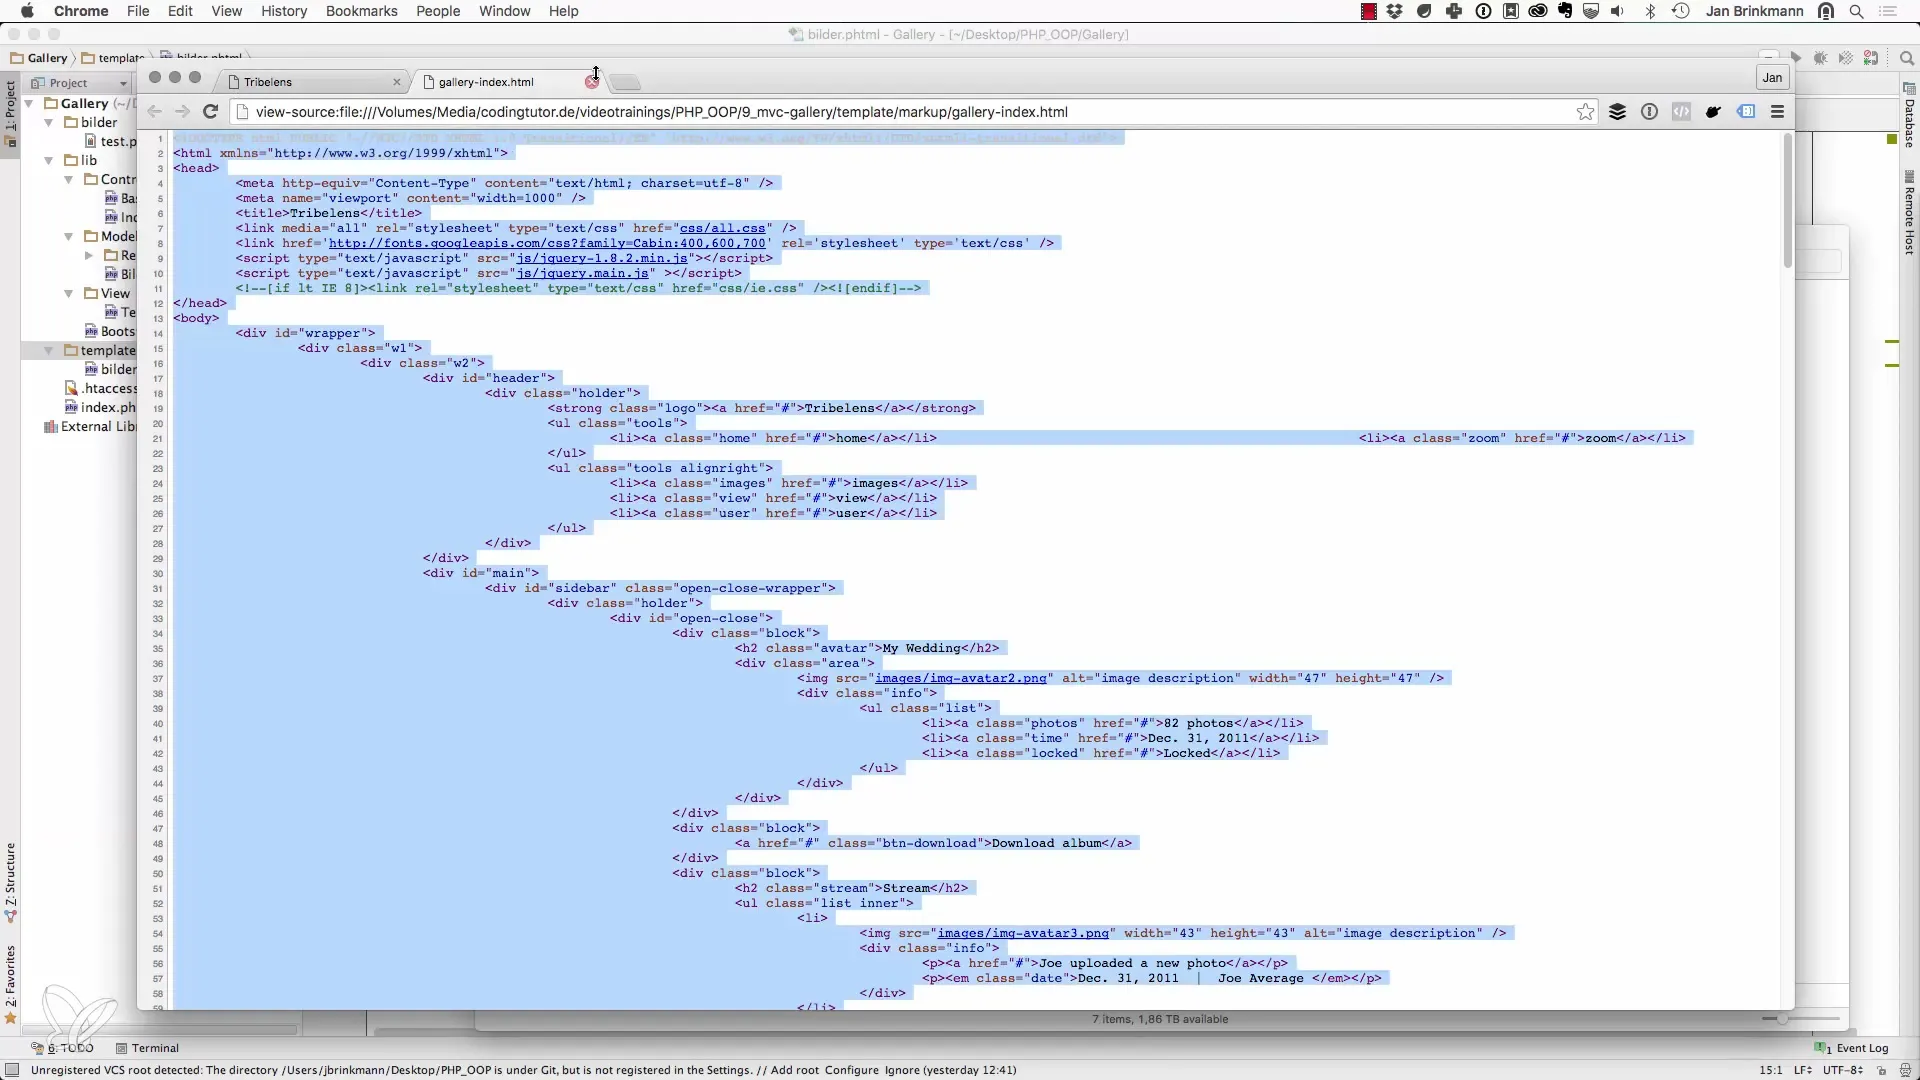
Task: Select test file under bilder folder
Action: pos(110,141)
